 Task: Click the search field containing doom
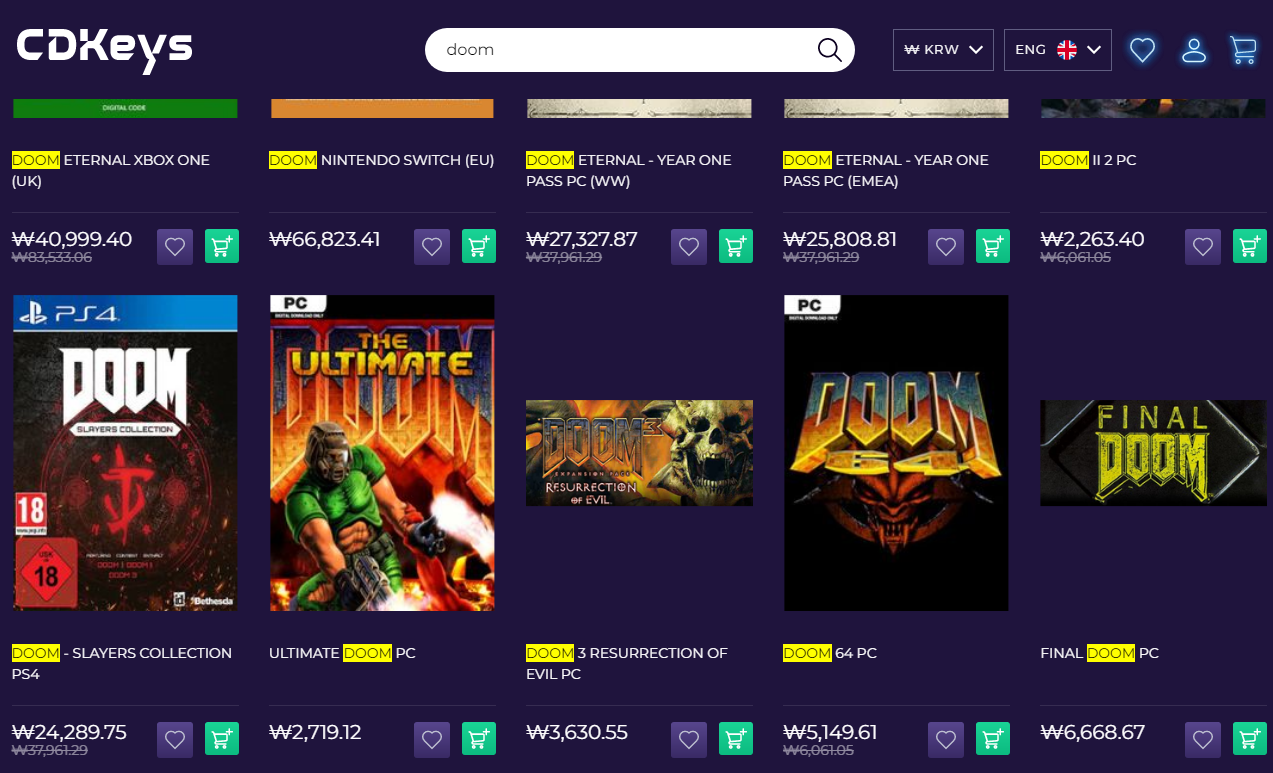(x=640, y=50)
